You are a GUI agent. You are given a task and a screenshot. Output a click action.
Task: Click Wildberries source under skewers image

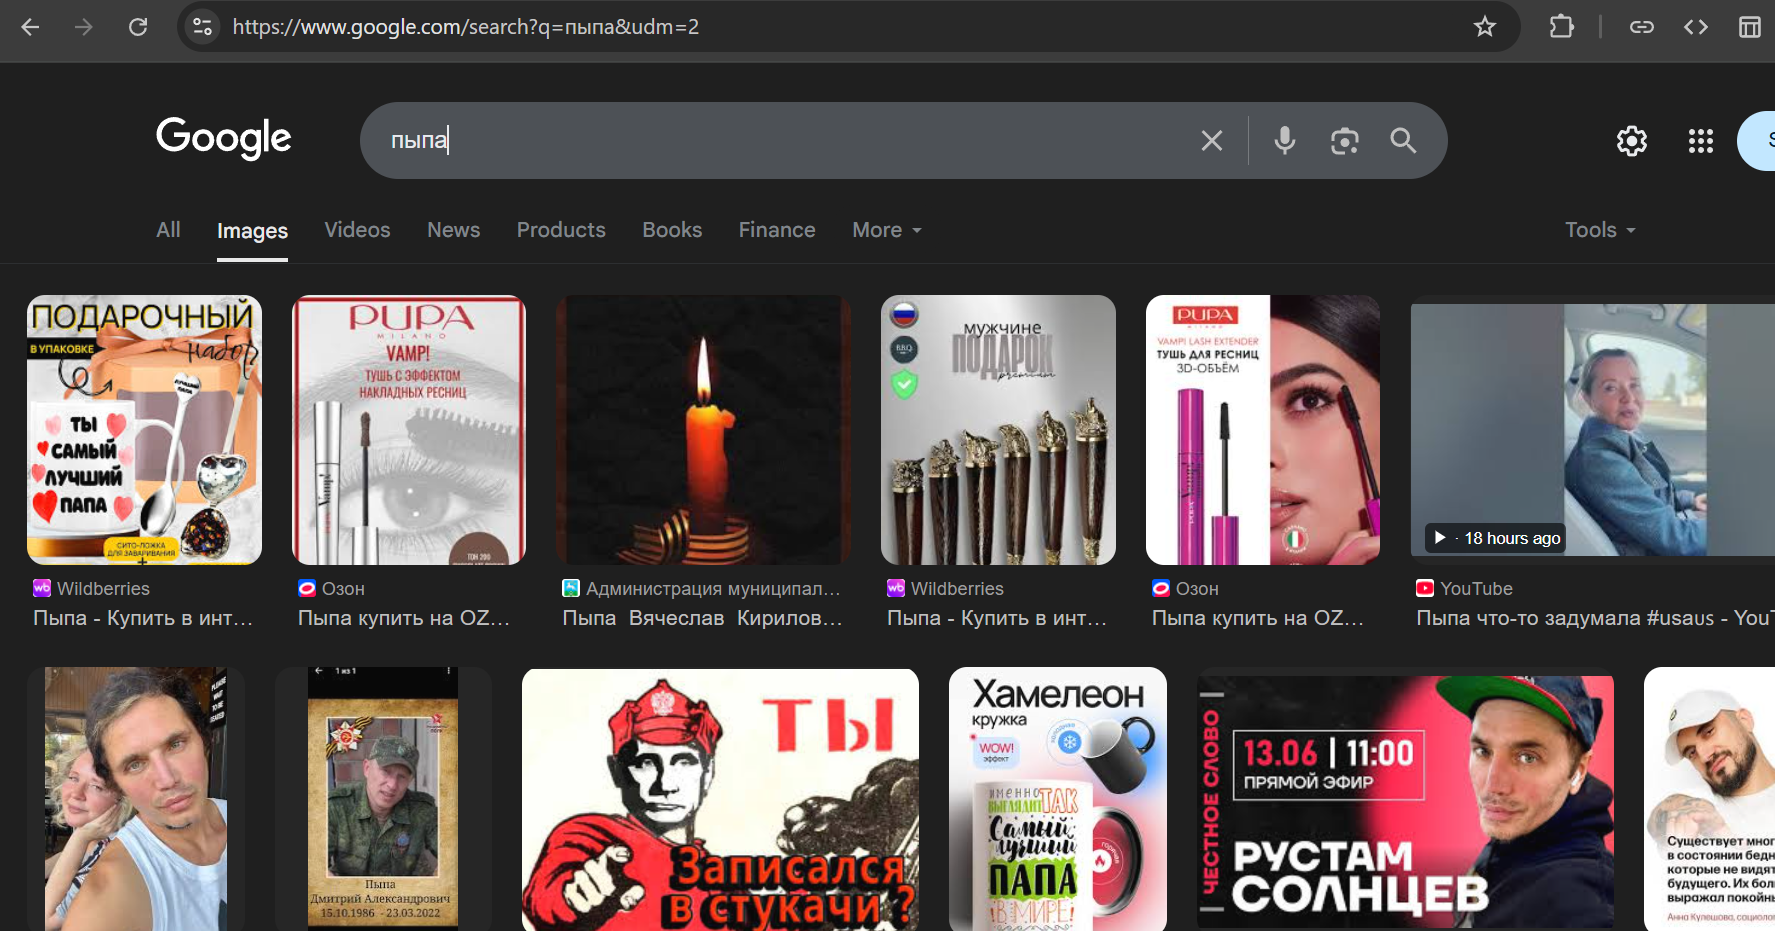(x=957, y=589)
